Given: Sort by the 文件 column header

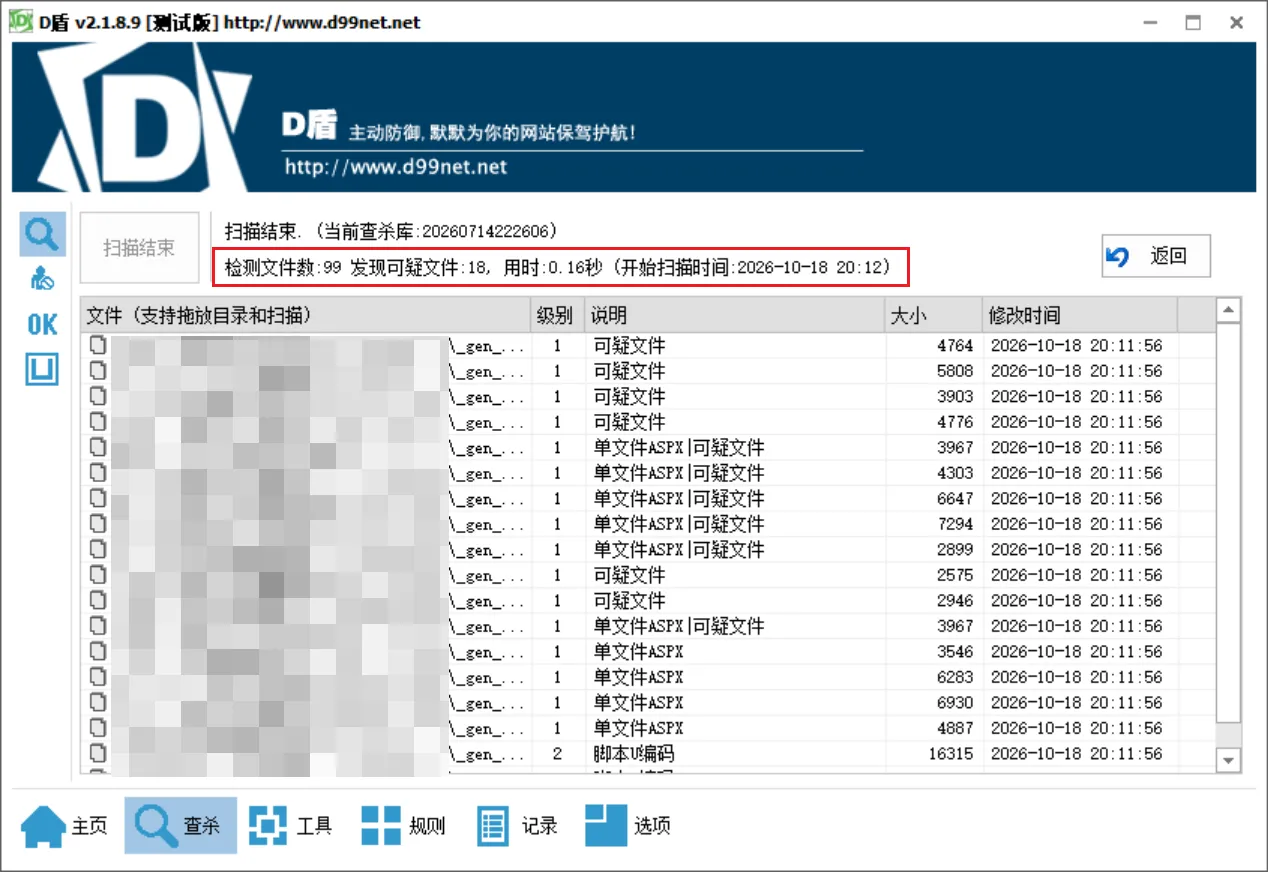Looking at the screenshot, I should [x=304, y=316].
